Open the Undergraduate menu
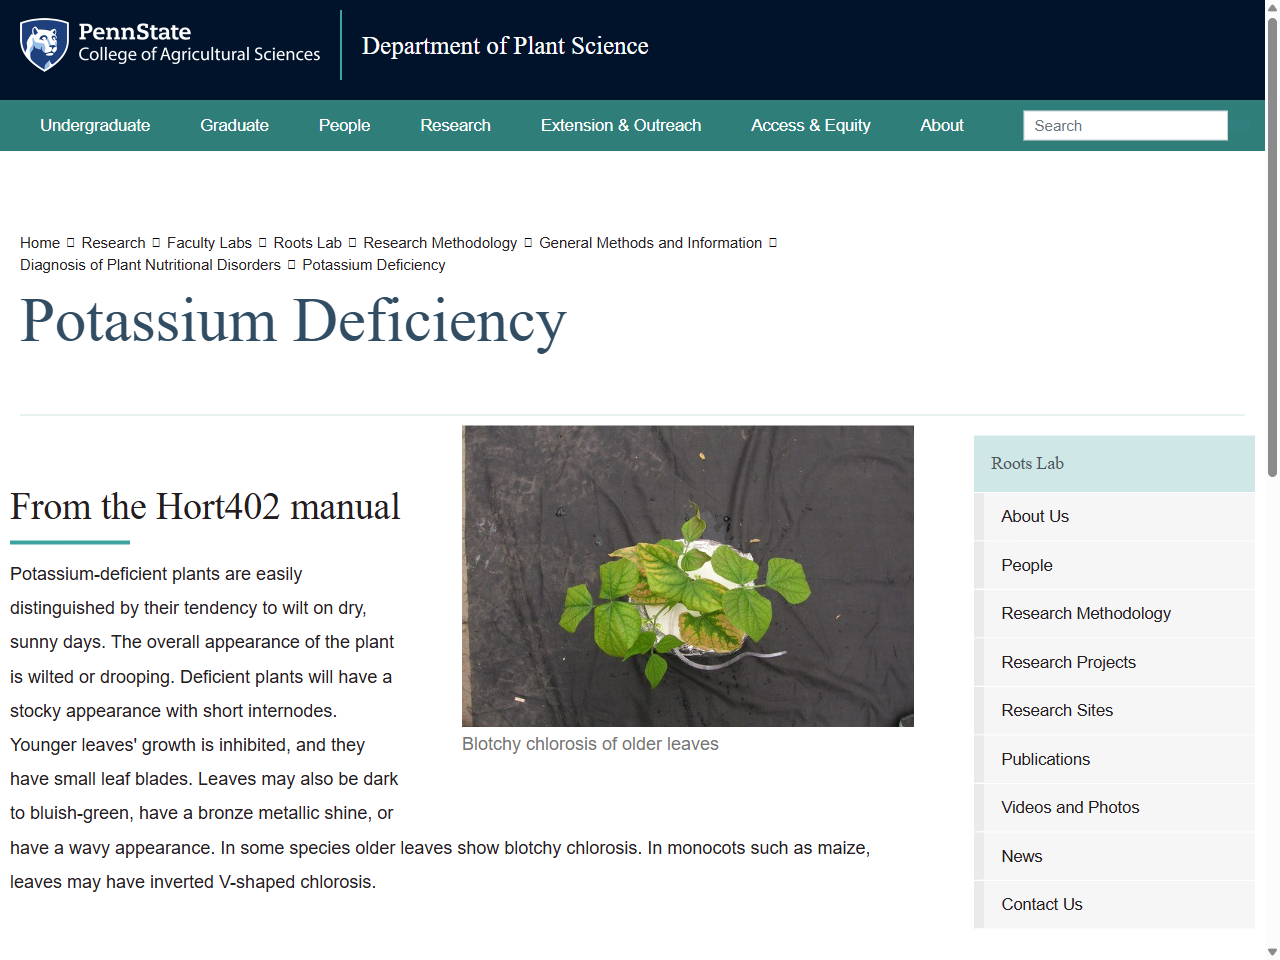Screen dimensions: 1280x960 tap(95, 125)
